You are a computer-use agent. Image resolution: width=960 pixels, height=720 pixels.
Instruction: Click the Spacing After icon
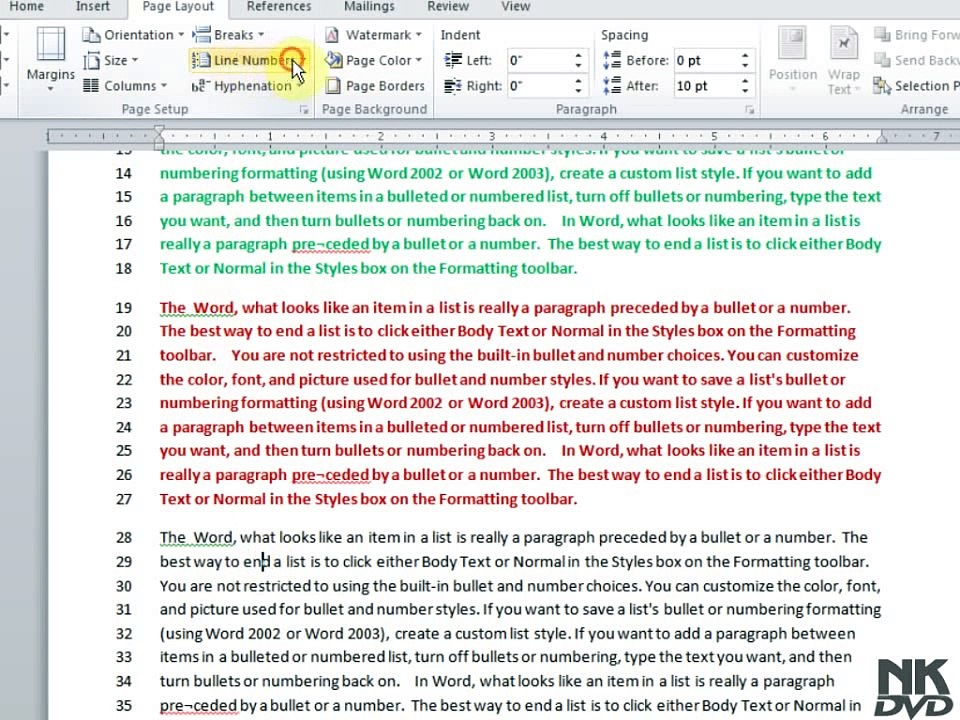612,86
